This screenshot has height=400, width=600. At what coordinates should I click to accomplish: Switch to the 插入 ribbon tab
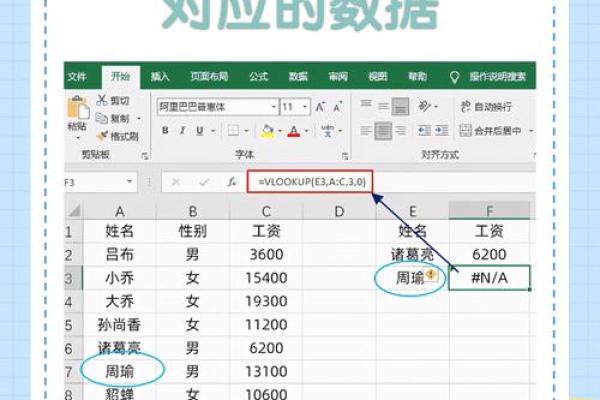(x=160, y=77)
